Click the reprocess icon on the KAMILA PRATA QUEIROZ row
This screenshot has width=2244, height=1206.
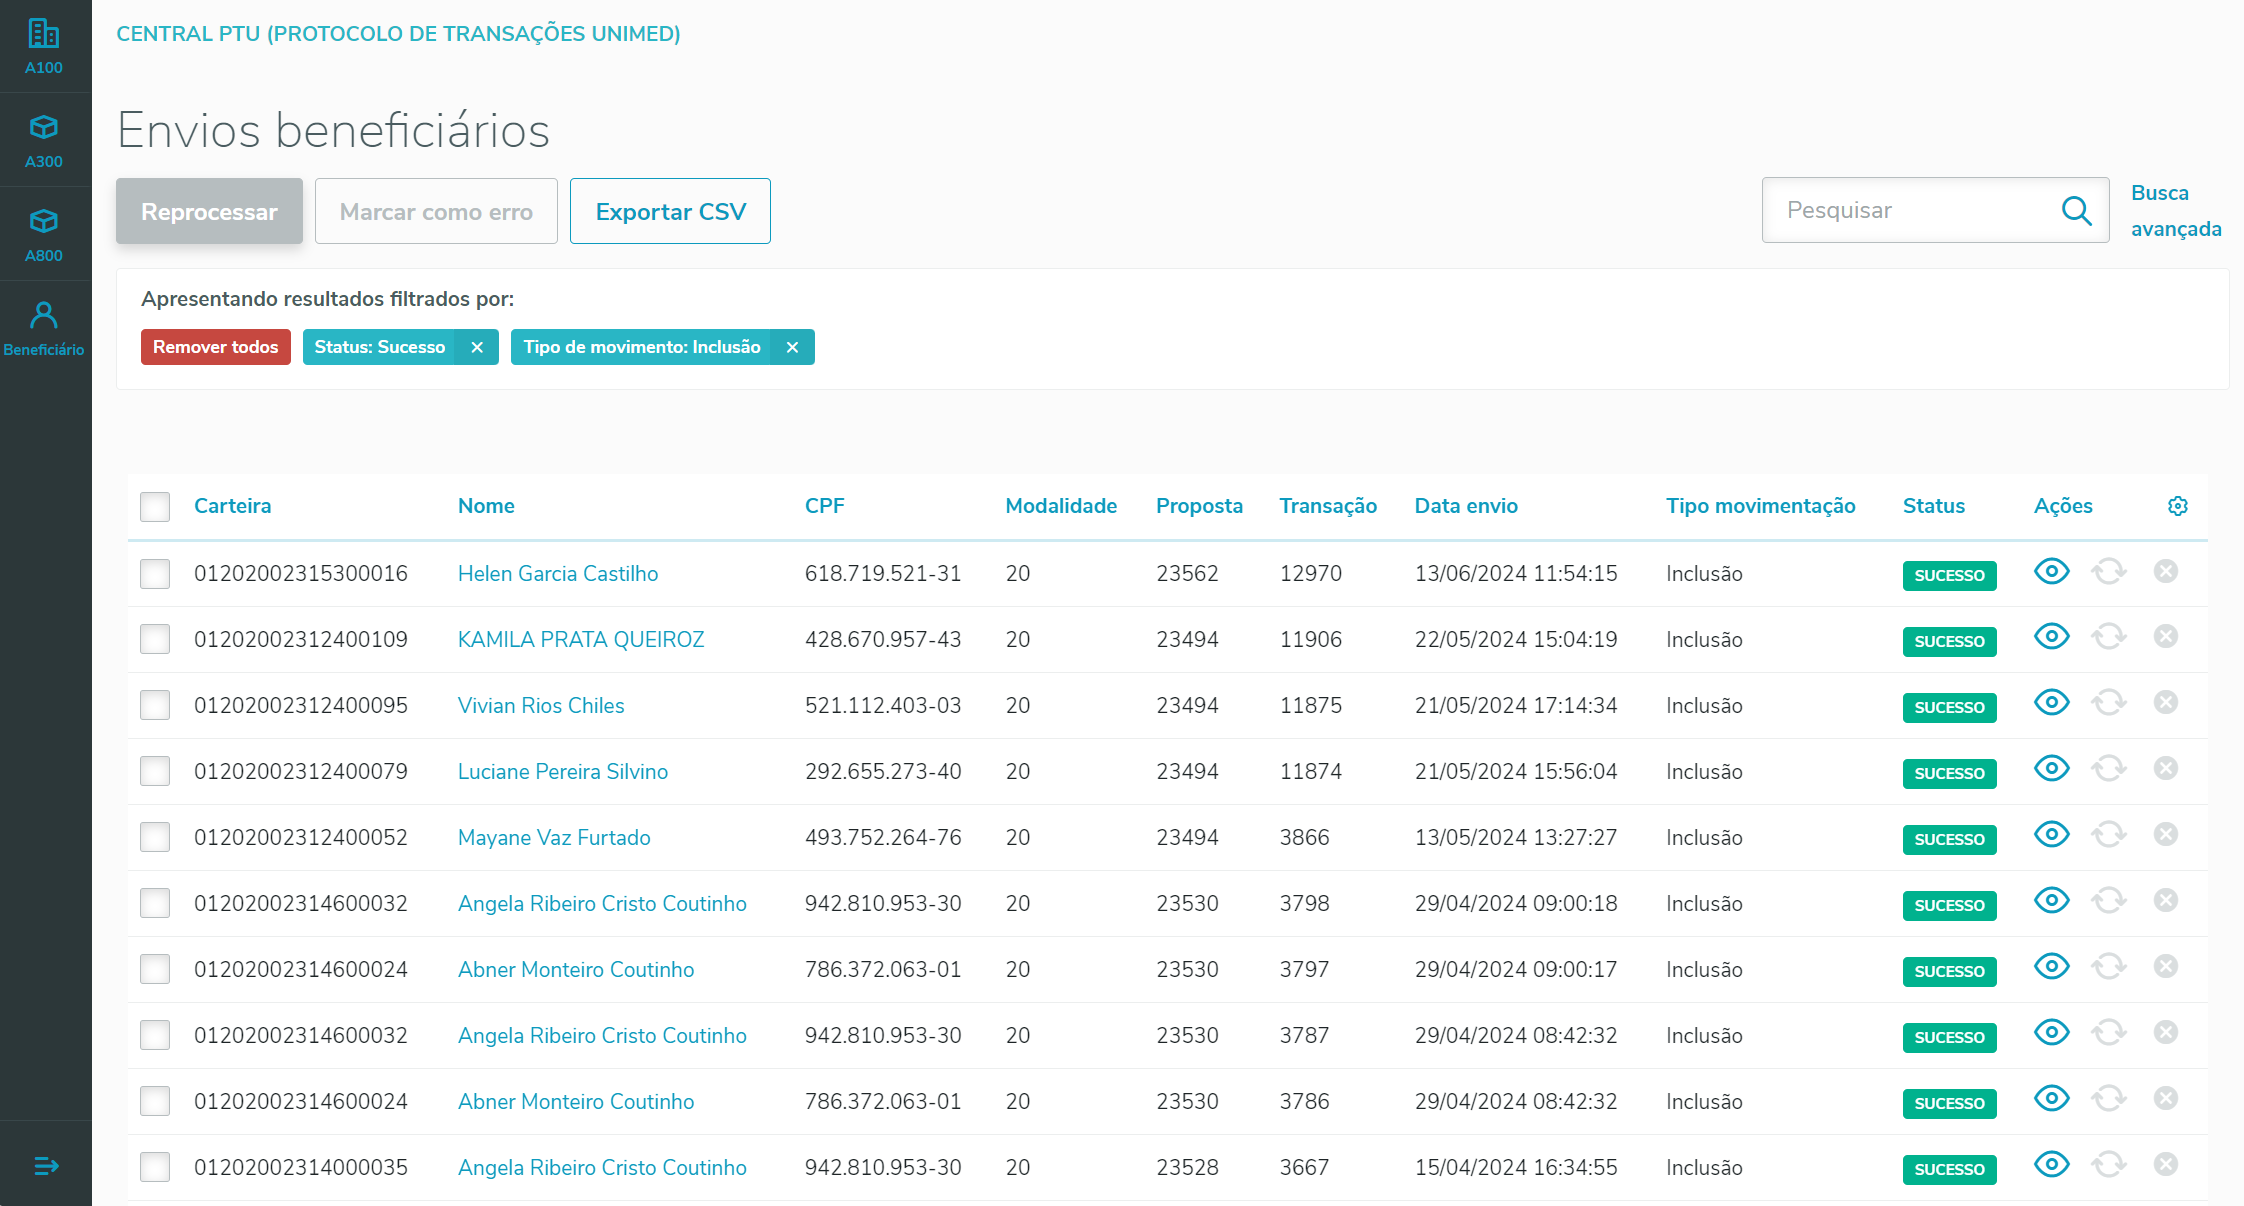tap(2109, 637)
